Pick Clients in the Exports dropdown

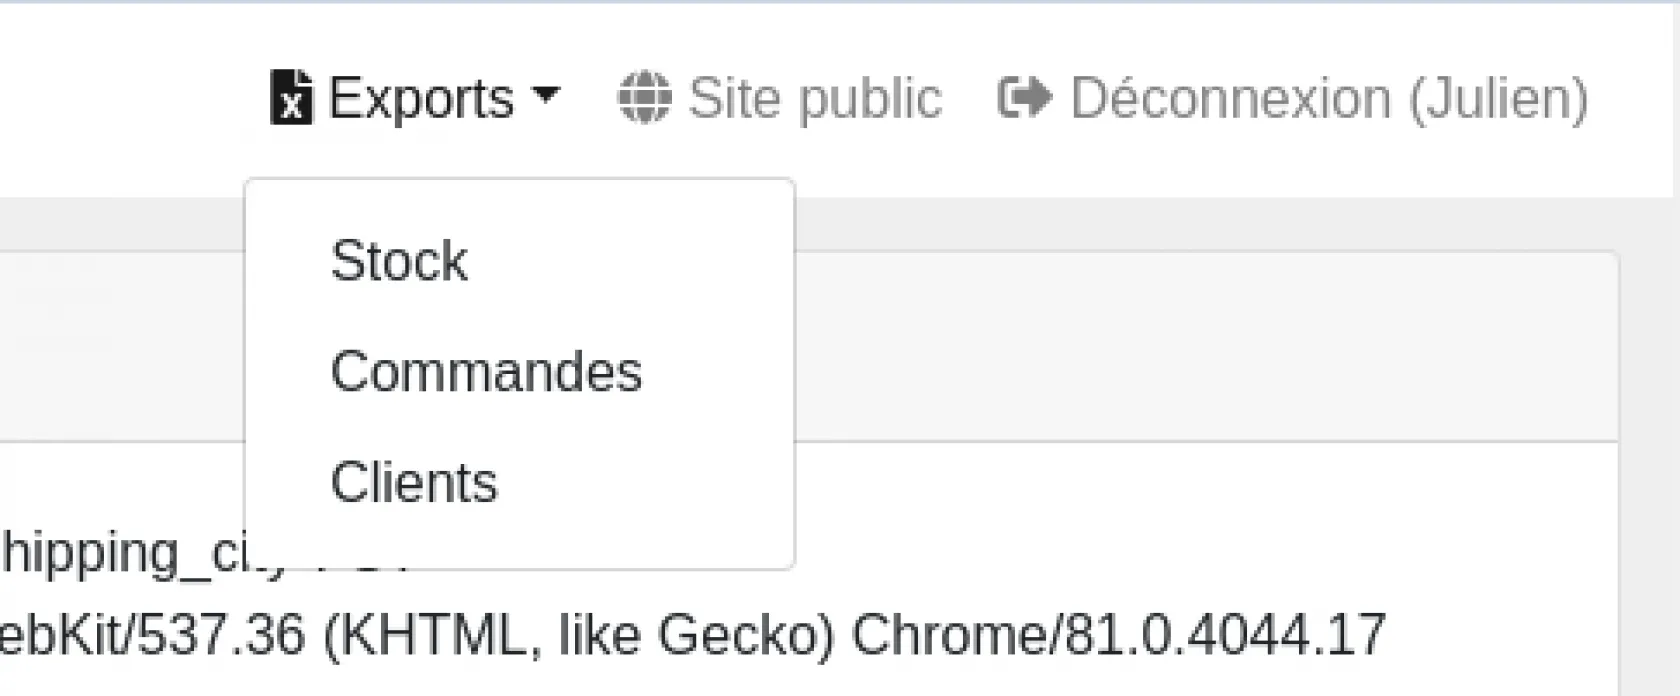[414, 483]
